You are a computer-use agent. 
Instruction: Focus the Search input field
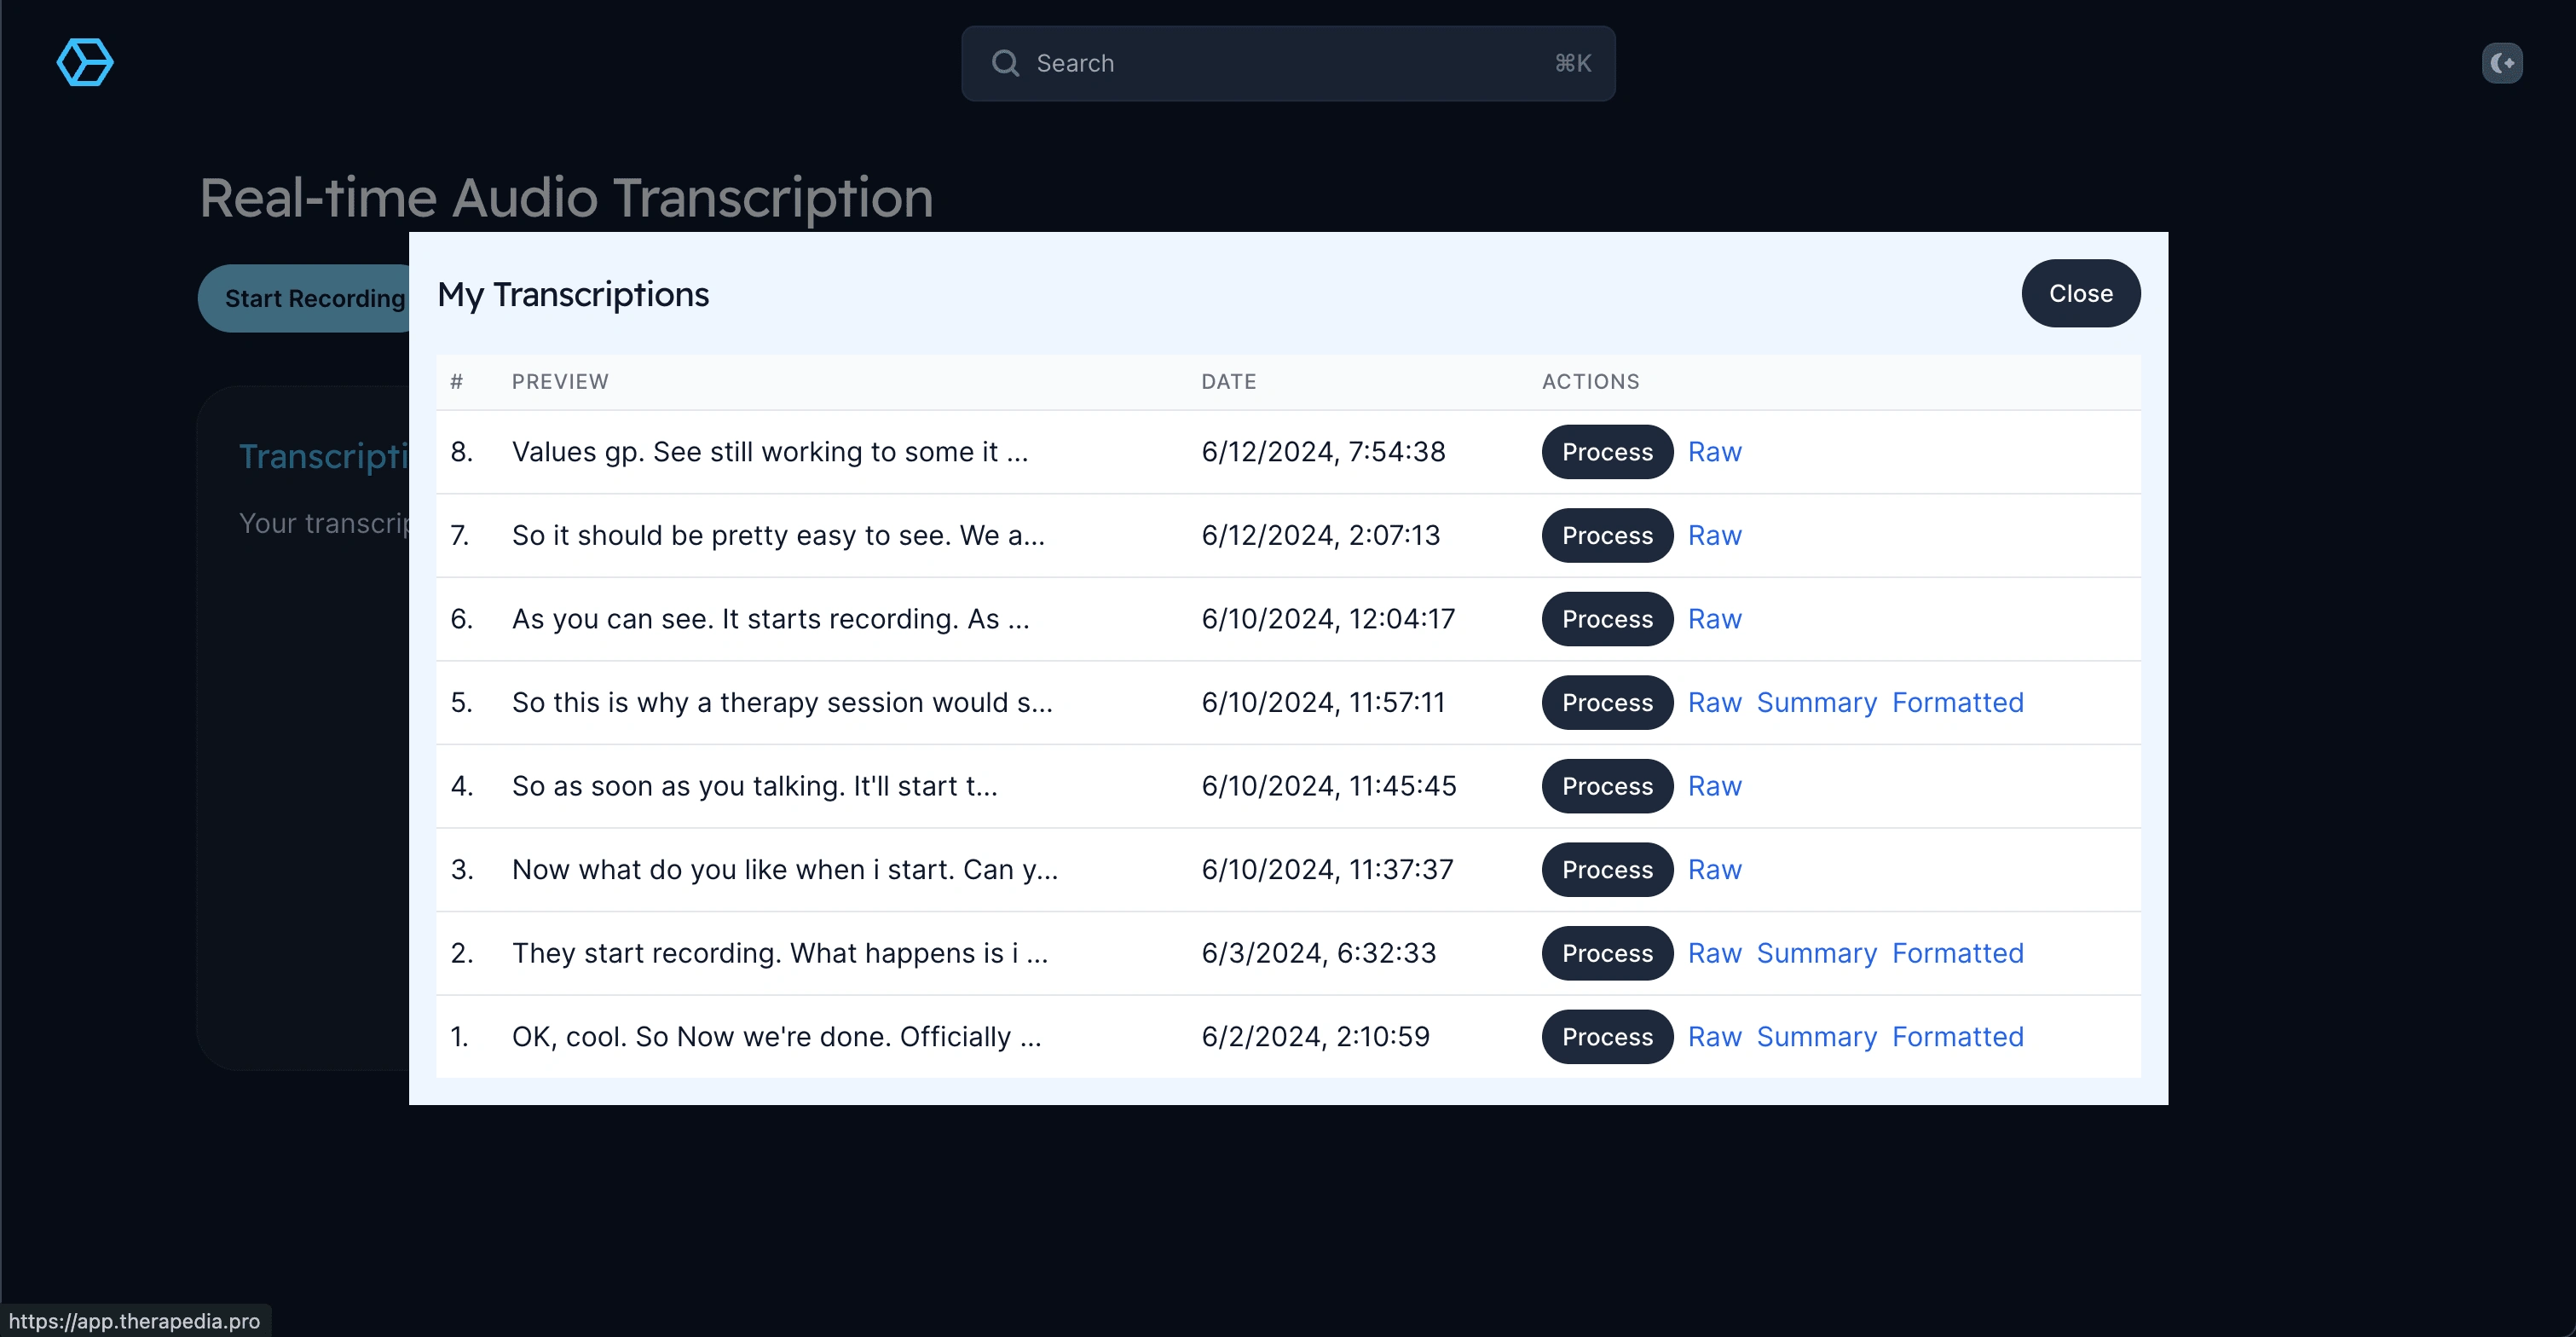1288,63
